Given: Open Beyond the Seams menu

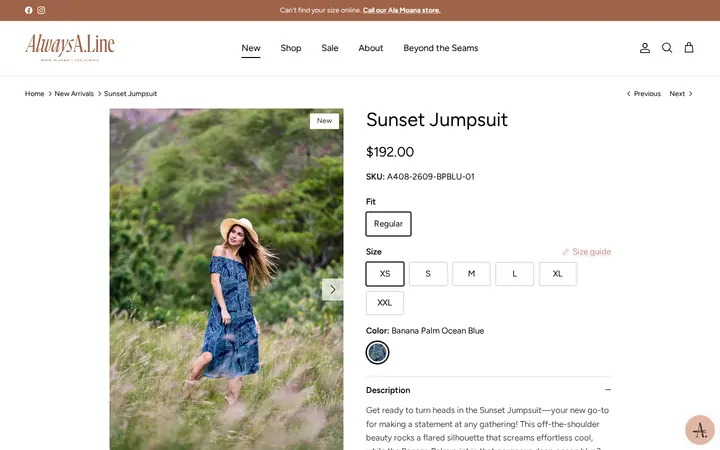Looking at the screenshot, I should (440, 48).
